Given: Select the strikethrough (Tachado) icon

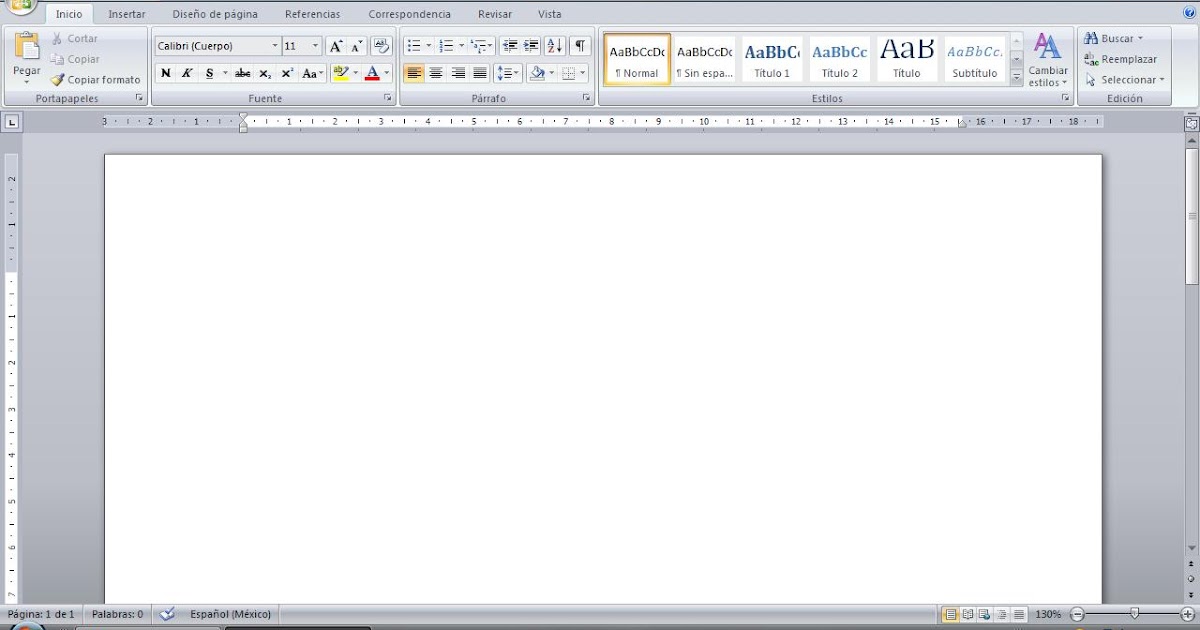Looking at the screenshot, I should coord(243,73).
